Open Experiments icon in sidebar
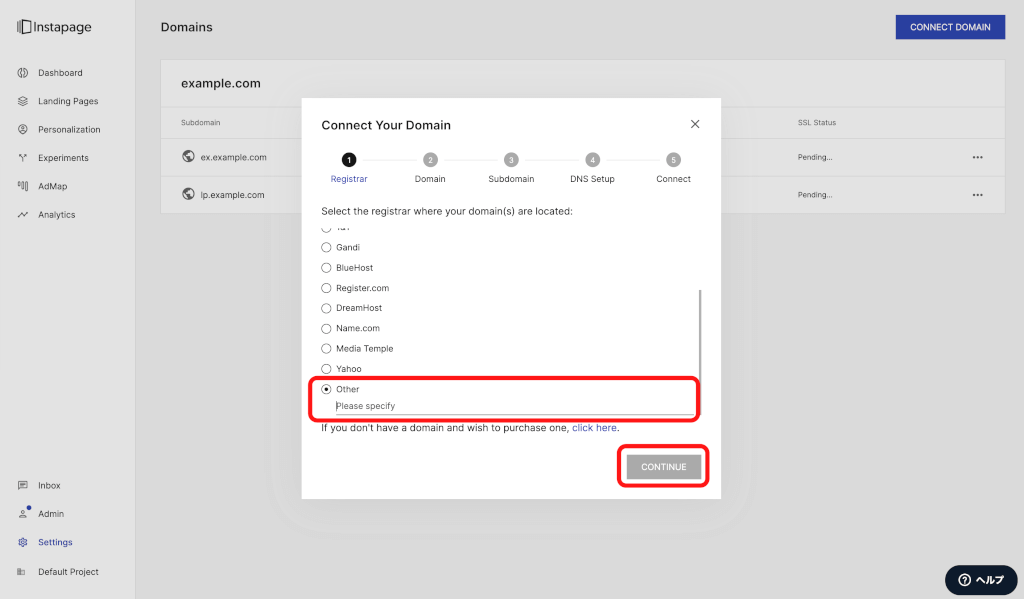 [x=22, y=158]
